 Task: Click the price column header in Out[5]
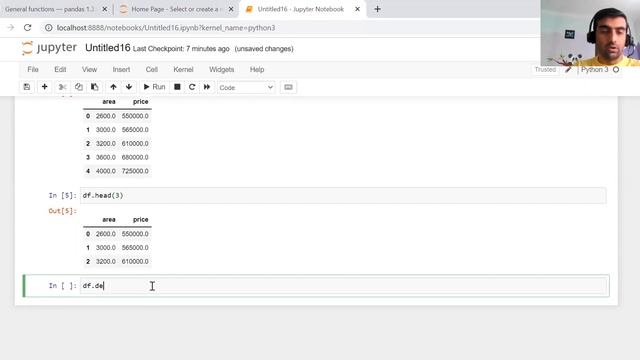point(140,220)
